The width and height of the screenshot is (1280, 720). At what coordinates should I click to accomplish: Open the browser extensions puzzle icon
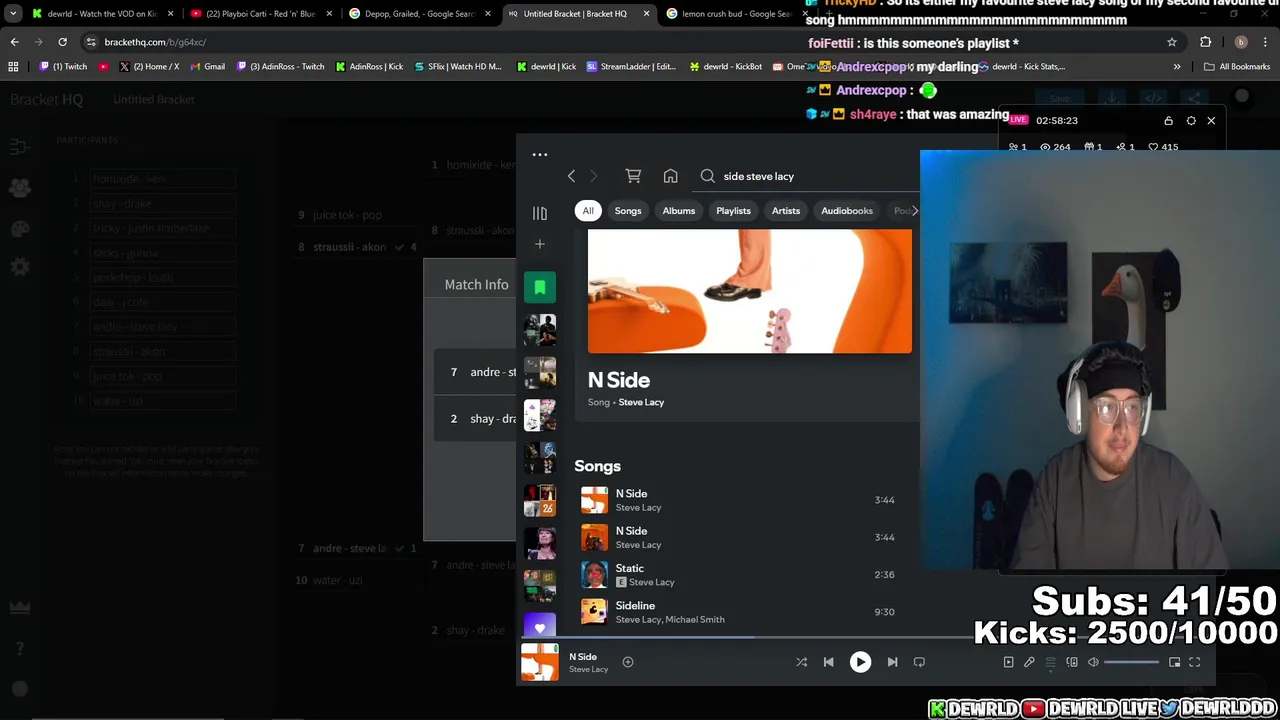point(1205,42)
